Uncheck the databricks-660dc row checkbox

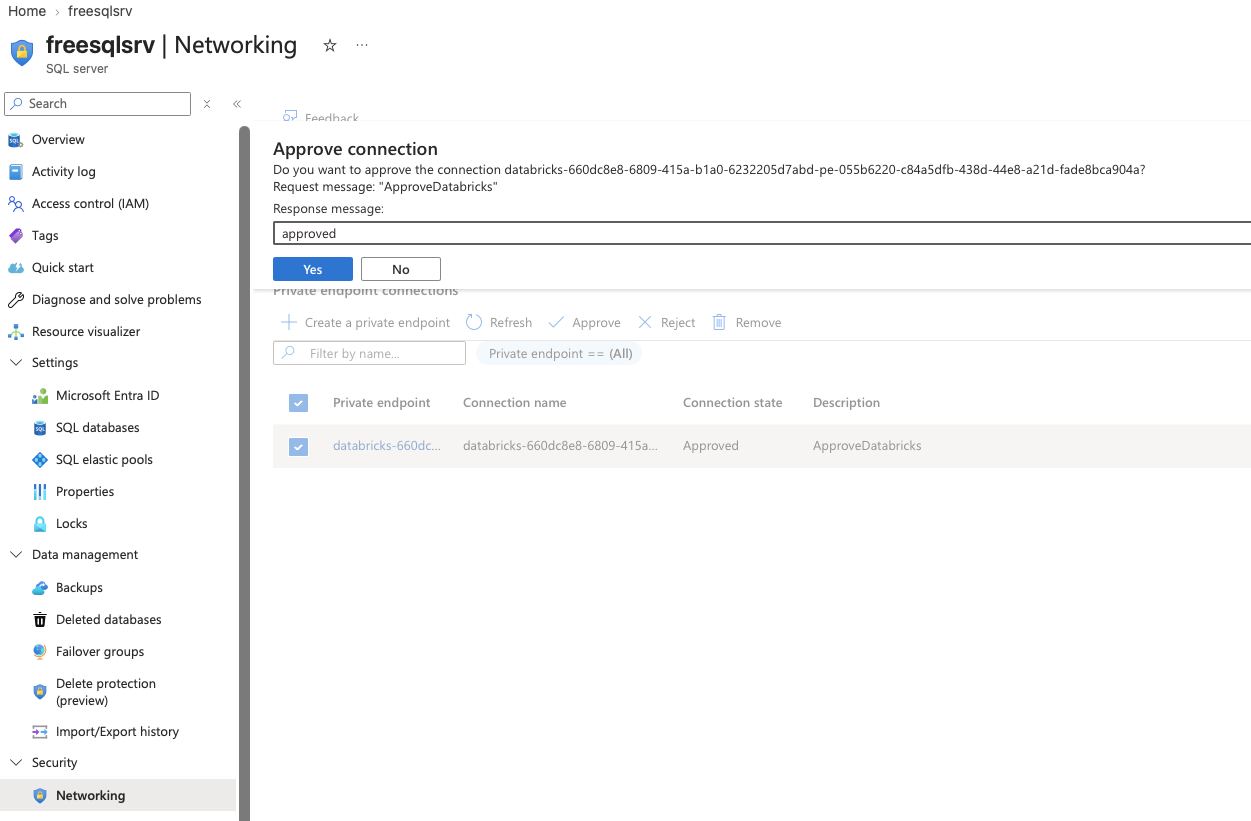pyautogui.click(x=298, y=446)
